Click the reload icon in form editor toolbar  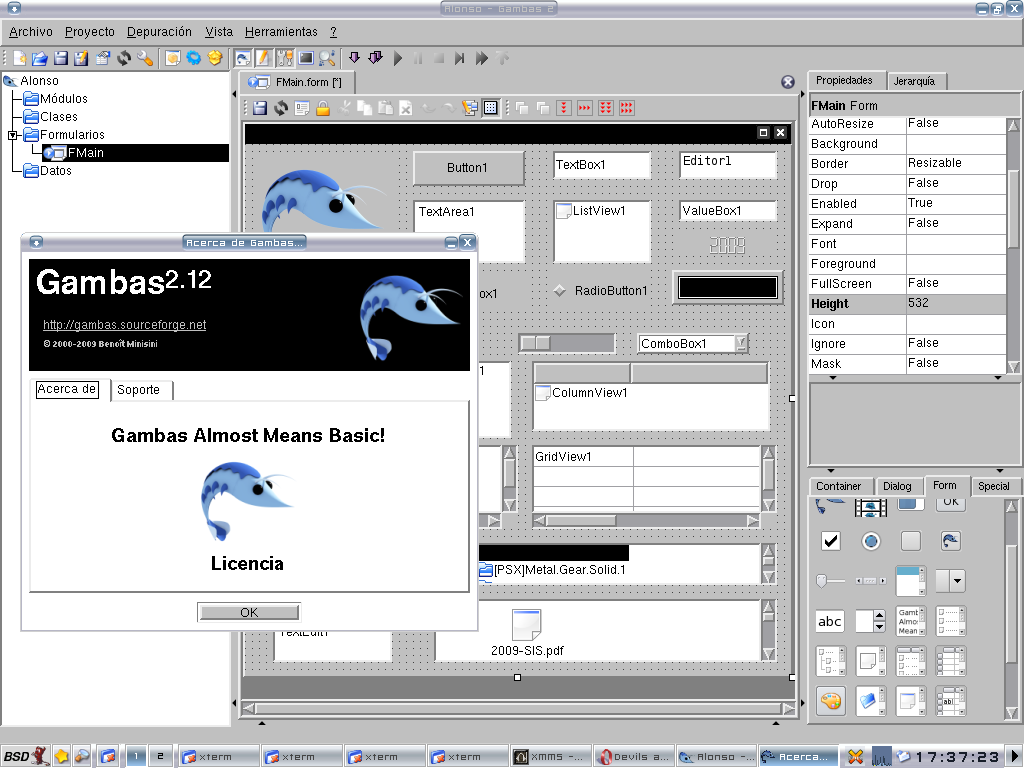[x=281, y=108]
